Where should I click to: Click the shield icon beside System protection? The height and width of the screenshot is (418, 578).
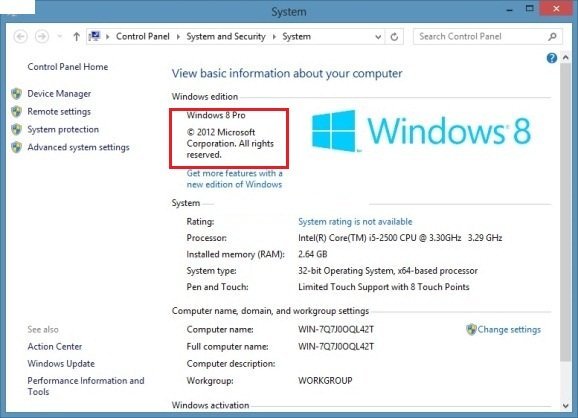16,129
